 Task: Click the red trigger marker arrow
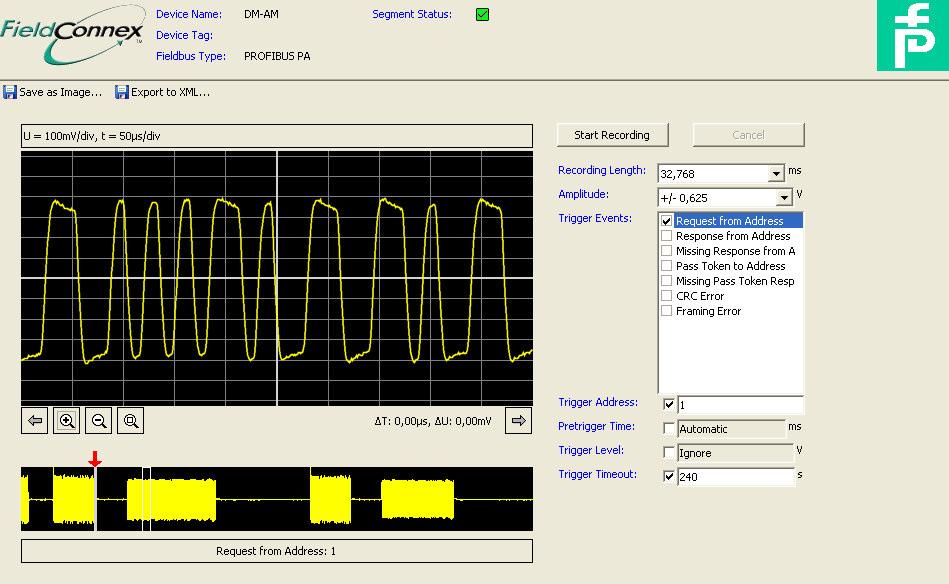click(94, 459)
